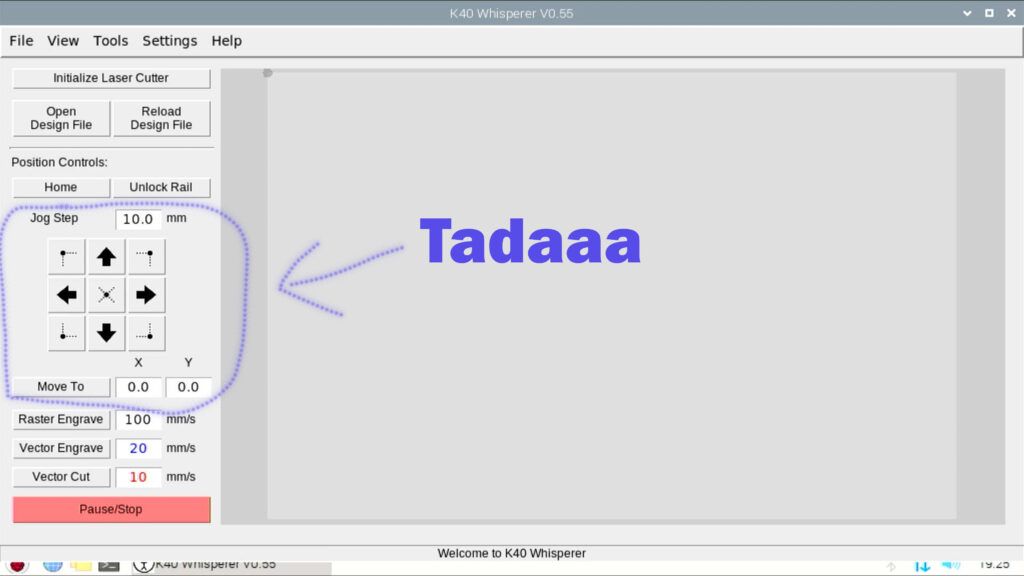The width and height of the screenshot is (1024, 576).
Task: Start Vector Engrave
Action: (61, 448)
